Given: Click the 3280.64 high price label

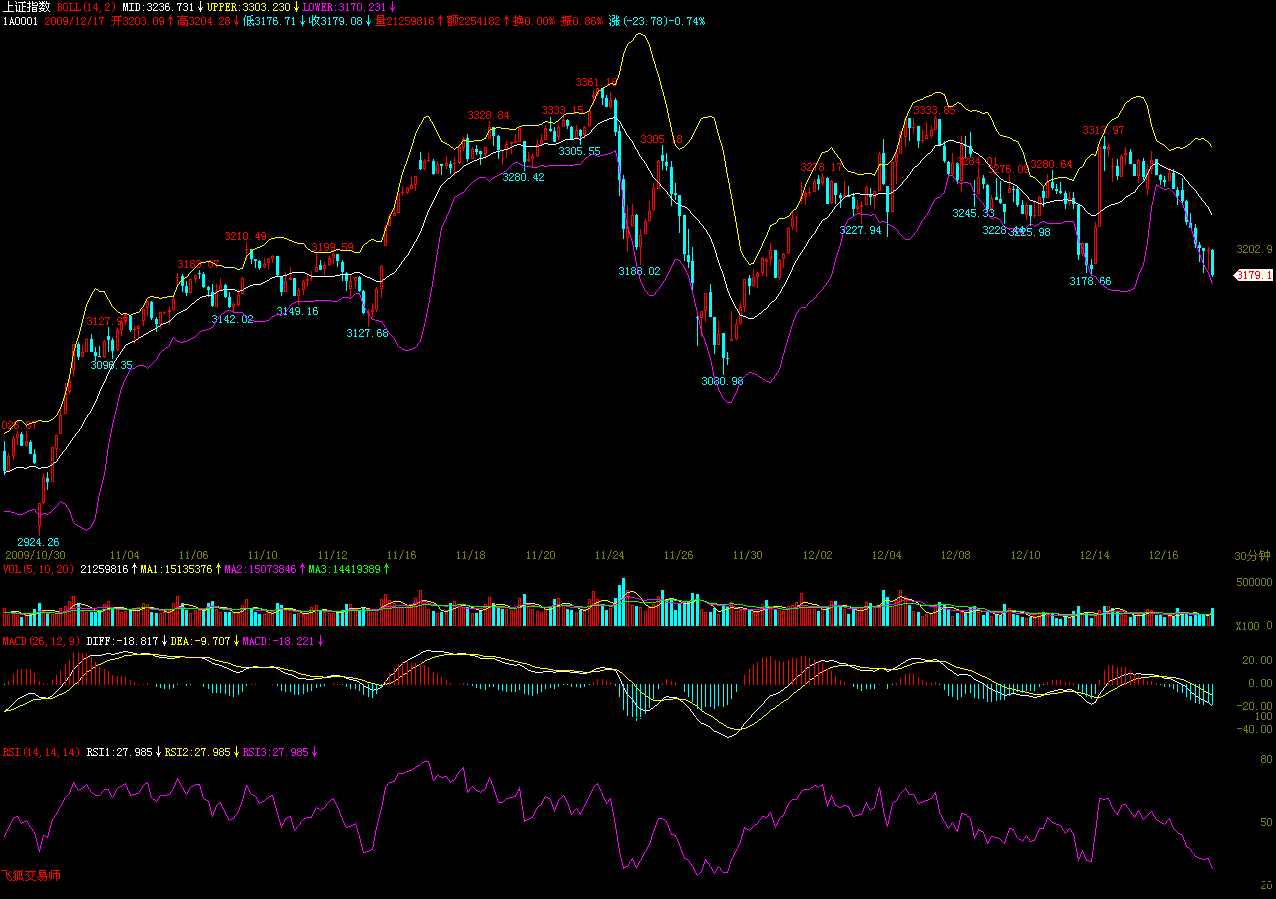Looking at the screenshot, I should [x=1051, y=164].
